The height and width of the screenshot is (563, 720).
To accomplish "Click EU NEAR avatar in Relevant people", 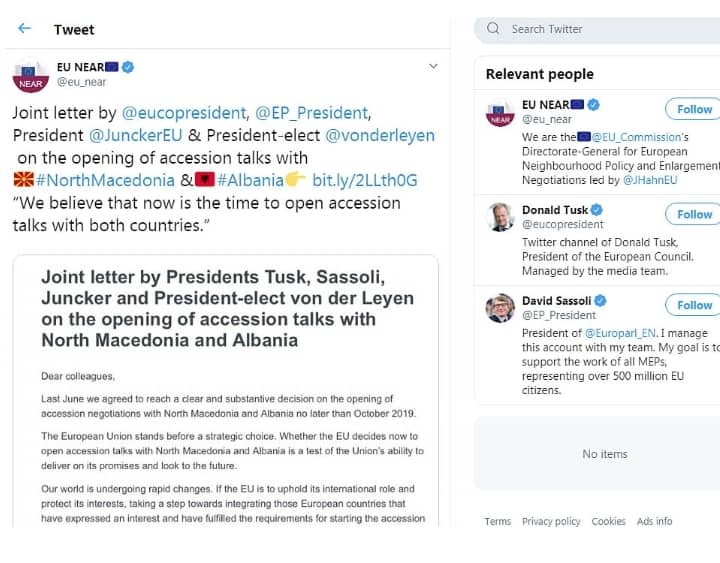I will [x=500, y=112].
